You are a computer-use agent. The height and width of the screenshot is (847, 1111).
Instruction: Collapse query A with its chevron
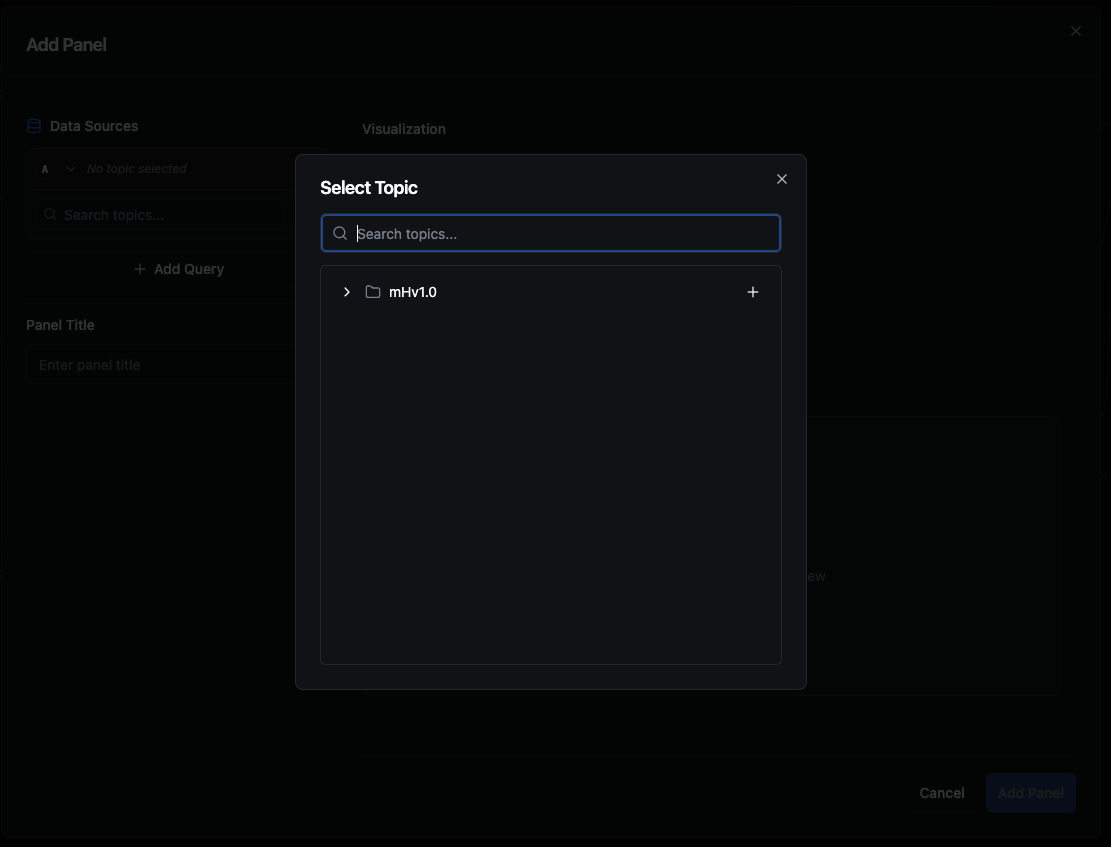[71, 169]
